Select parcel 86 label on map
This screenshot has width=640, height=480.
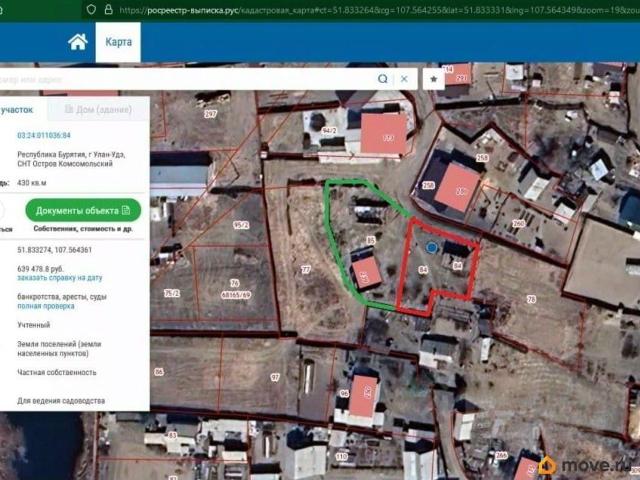[x=159, y=372]
